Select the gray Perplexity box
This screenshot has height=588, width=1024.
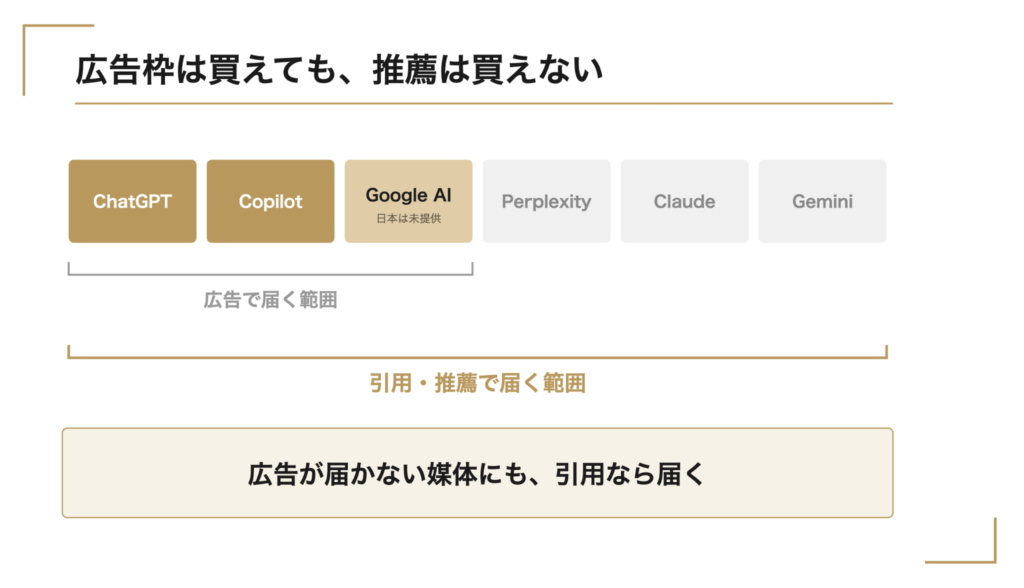[x=547, y=201]
